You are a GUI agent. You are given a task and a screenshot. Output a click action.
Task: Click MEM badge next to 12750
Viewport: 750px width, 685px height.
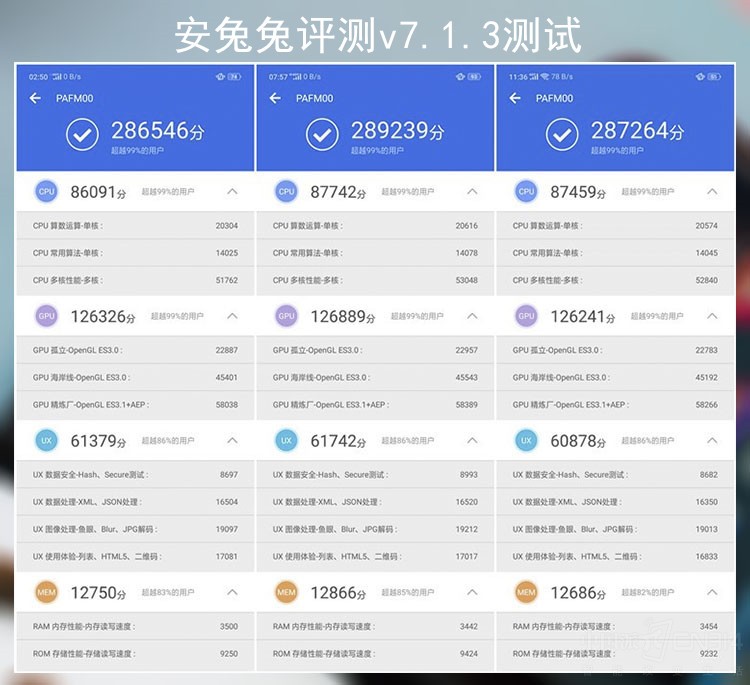click(46, 592)
